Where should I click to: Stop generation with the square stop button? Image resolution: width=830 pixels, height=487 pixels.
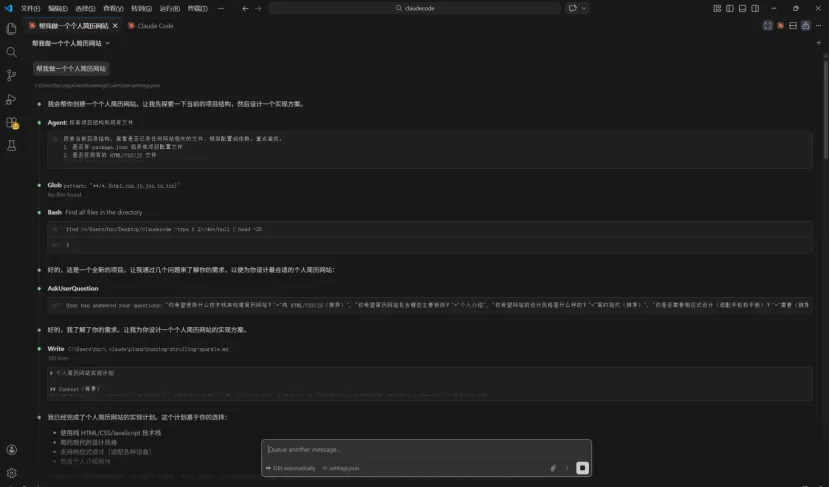click(x=582, y=468)
